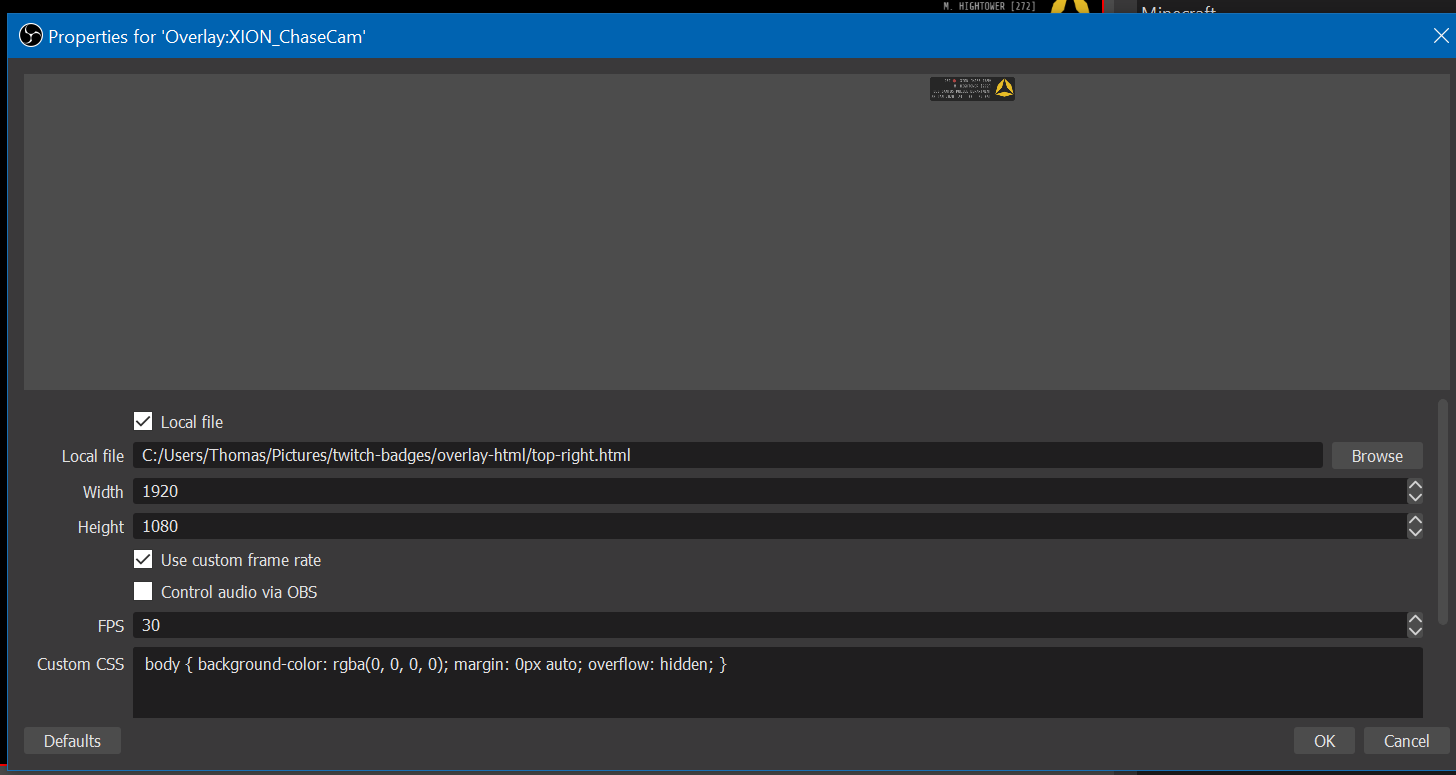Enable Control audio via OBS
This screenshot has height=775, width=1456.
[143, 592]
